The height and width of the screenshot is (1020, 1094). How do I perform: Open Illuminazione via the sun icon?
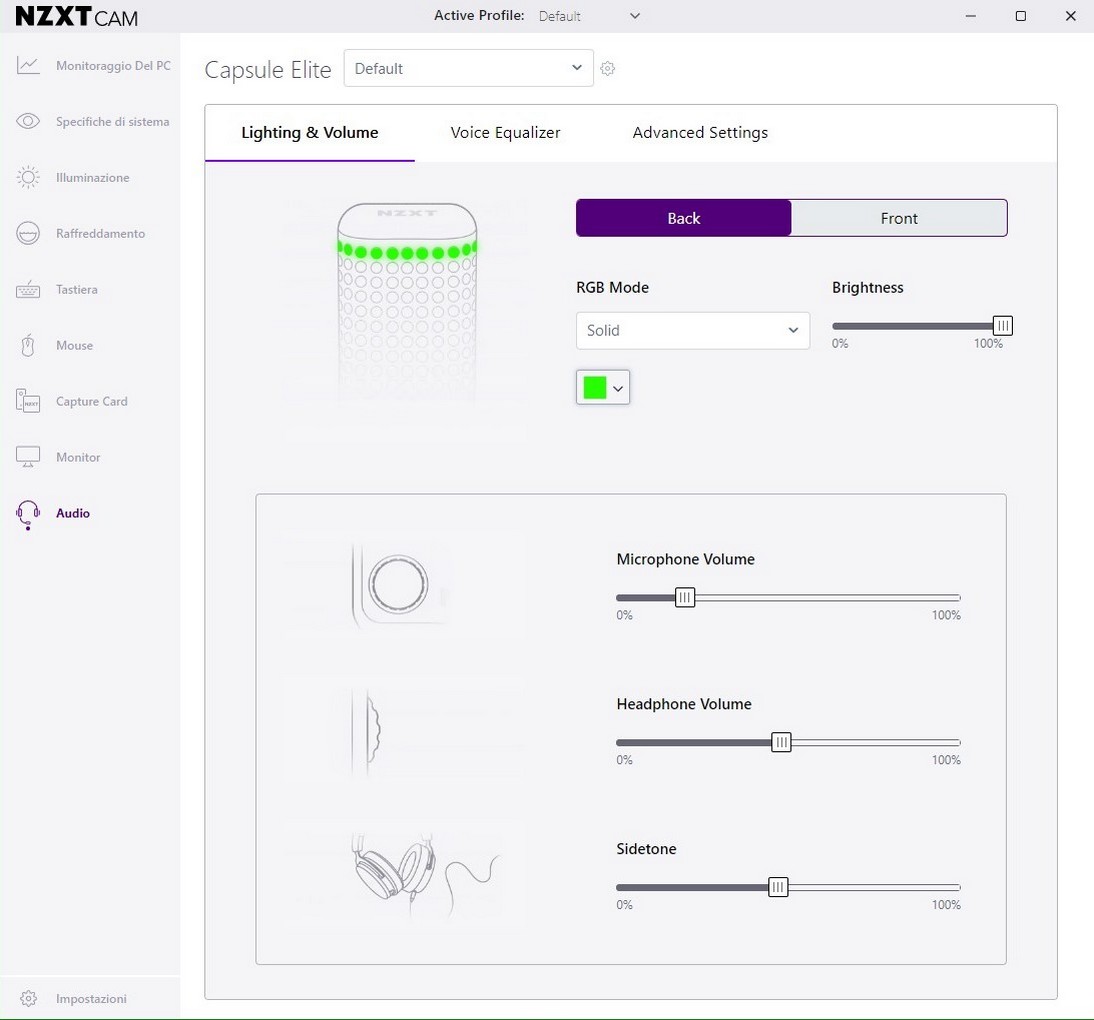coord(28,178)
